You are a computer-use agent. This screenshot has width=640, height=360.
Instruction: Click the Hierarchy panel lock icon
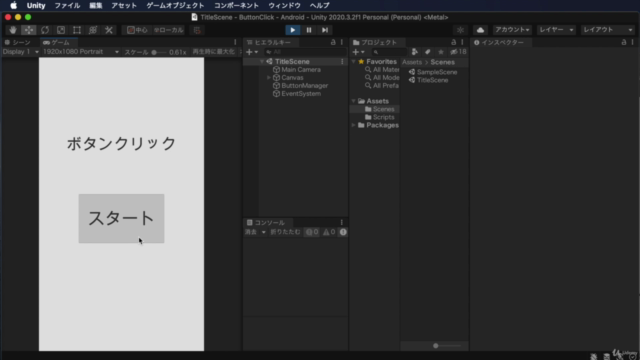[x=333, y=42]
